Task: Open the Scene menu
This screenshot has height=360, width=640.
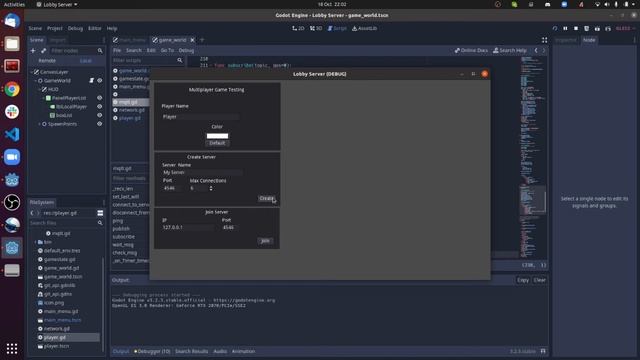Action: point(35,28)
